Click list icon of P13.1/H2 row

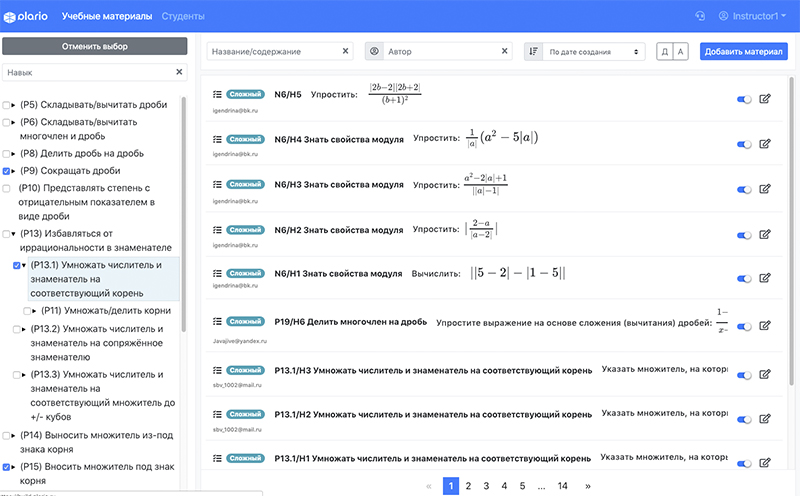(217, 414)
